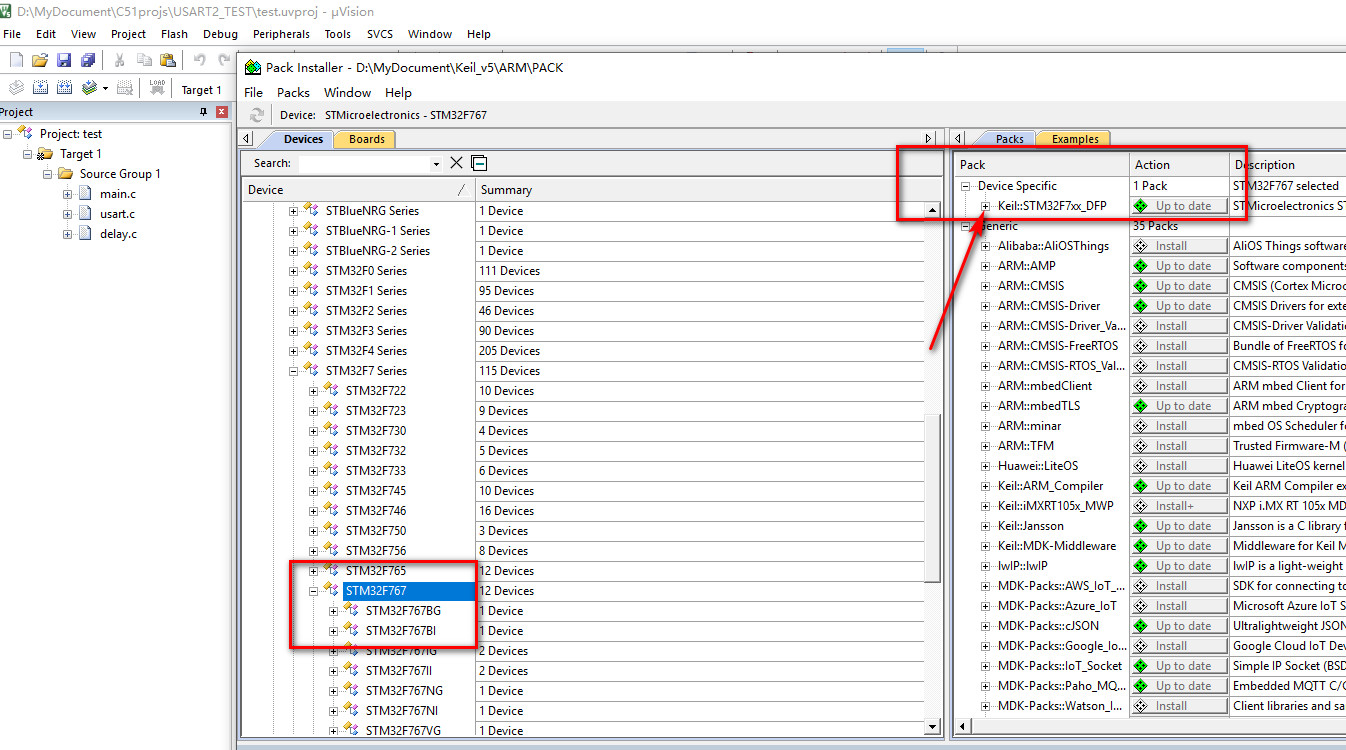Expand the STM32F746 device node

click(x=314, y=511)
